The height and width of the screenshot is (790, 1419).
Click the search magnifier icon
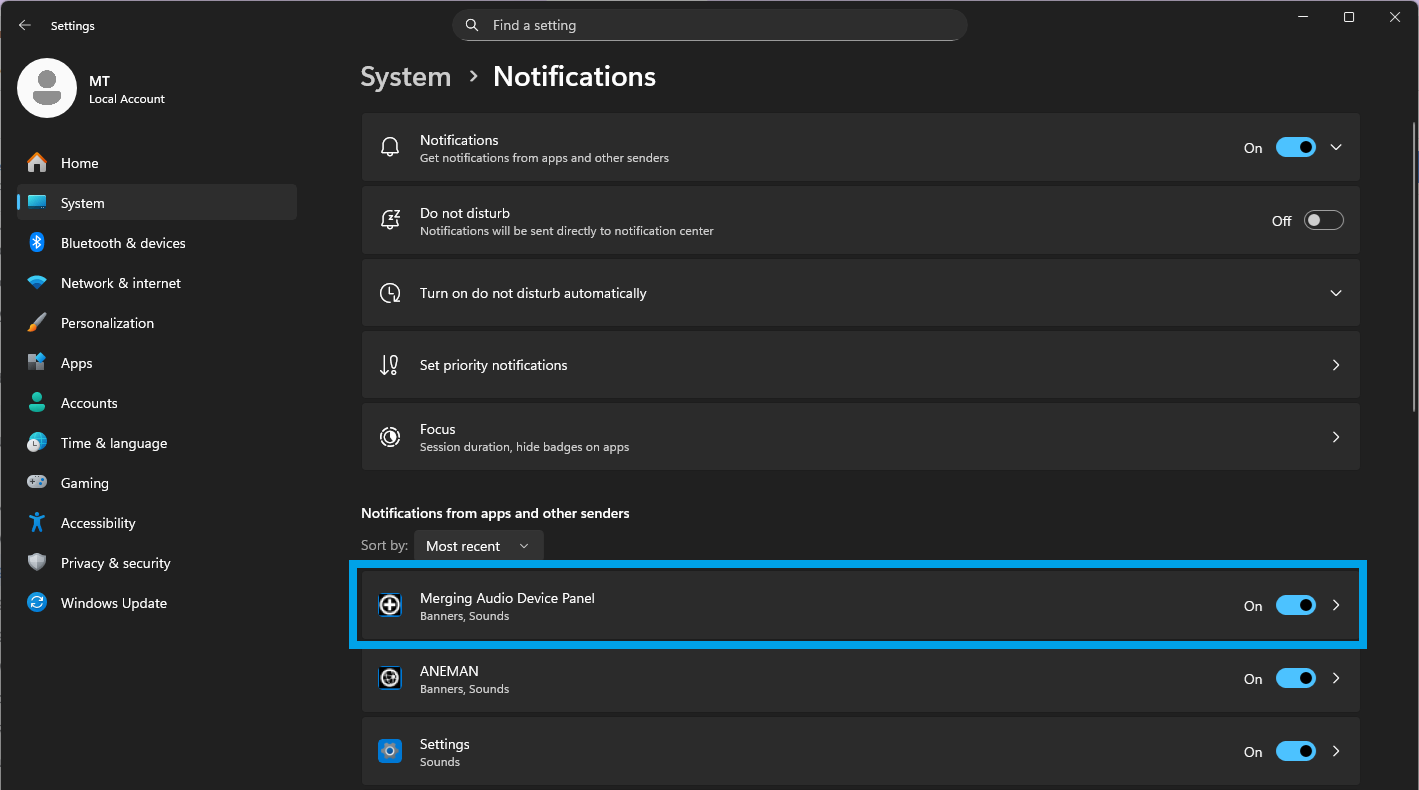(472, 25)
